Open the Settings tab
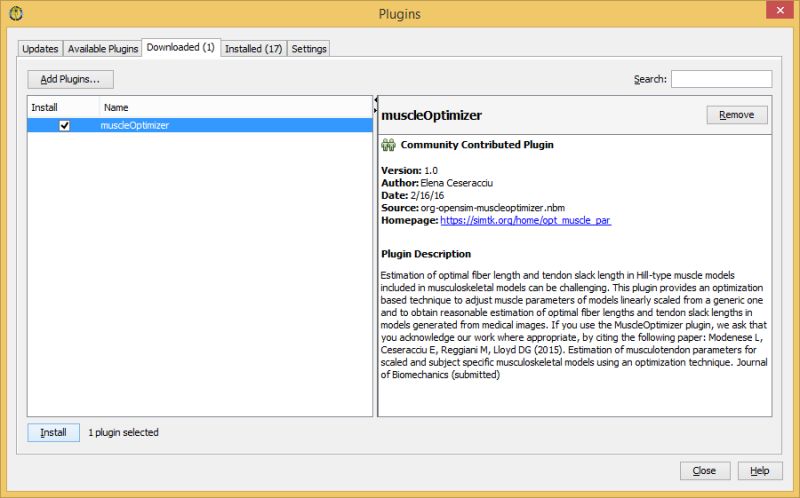The height and width of the screenshot is (498, 800). coord(309,49)
